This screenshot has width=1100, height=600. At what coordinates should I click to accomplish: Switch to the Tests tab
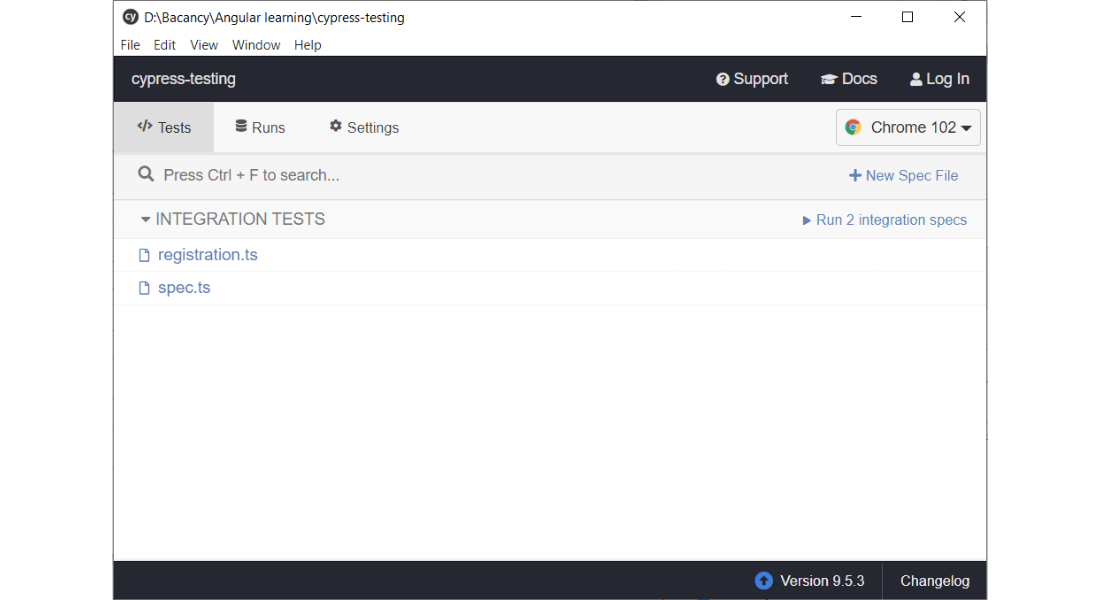[164, 128]
